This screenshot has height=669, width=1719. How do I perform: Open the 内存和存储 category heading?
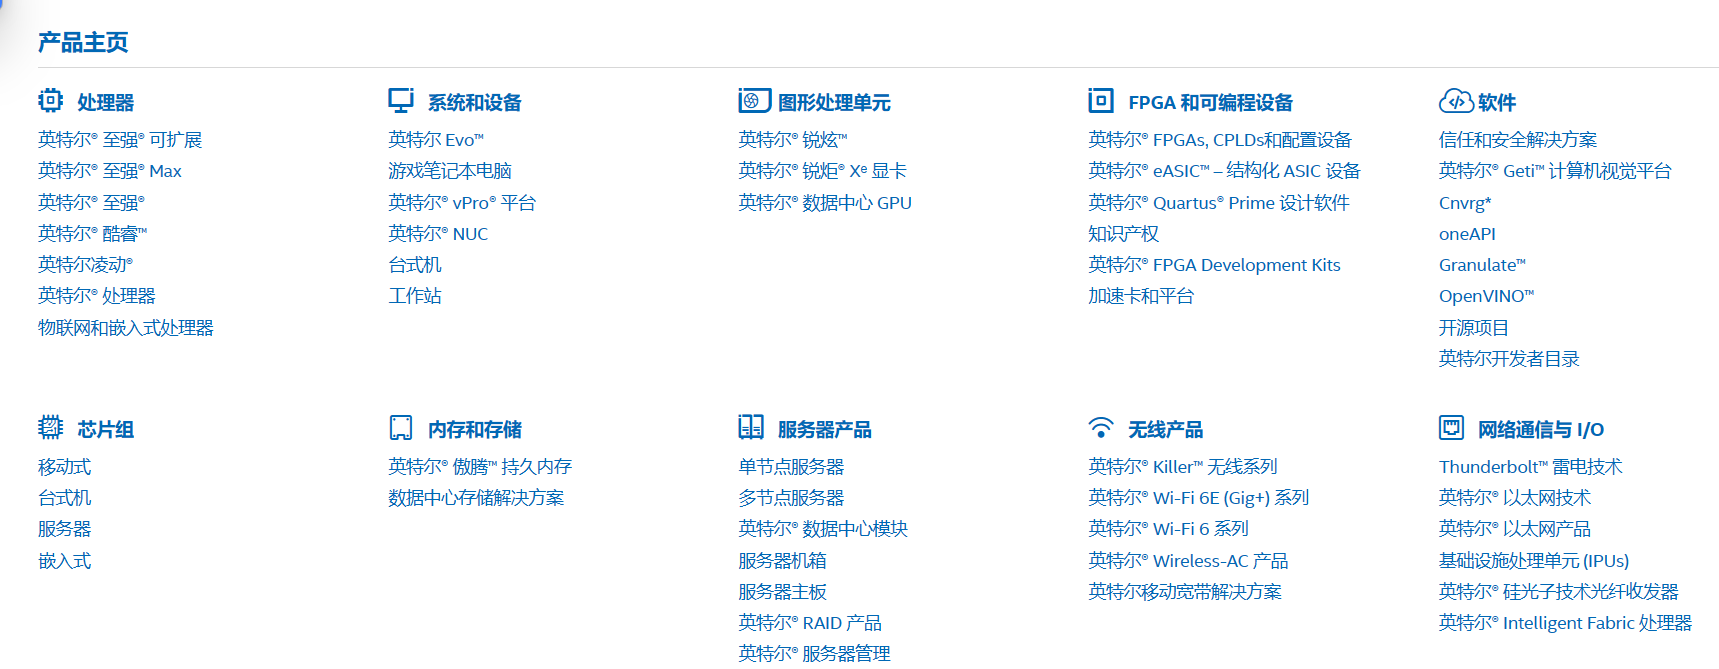coord(475,429)
